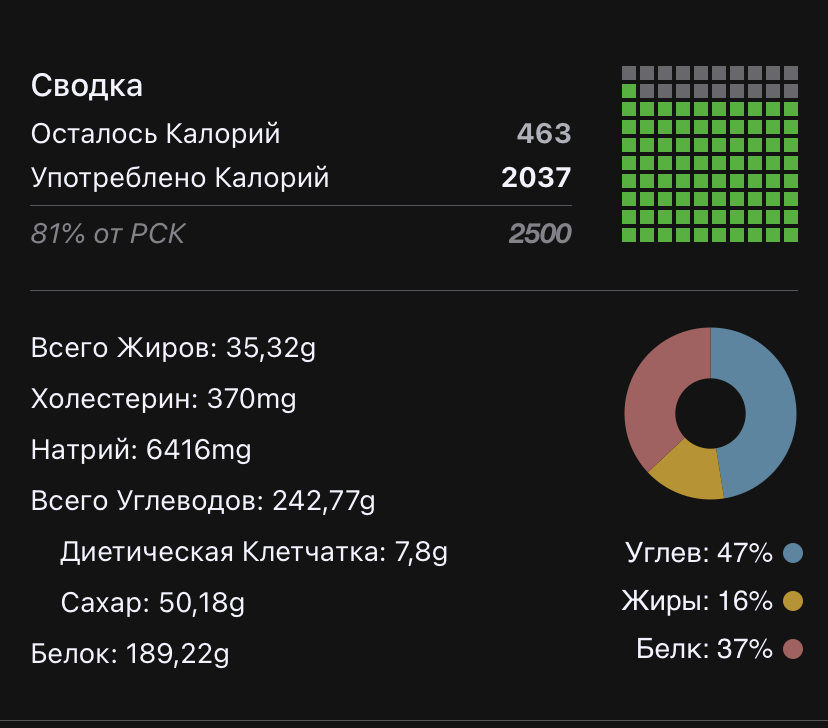This screenshot has height=728, width=828.
Task: Tap the Холестерин 370mg entry
Action: point(163,400)
